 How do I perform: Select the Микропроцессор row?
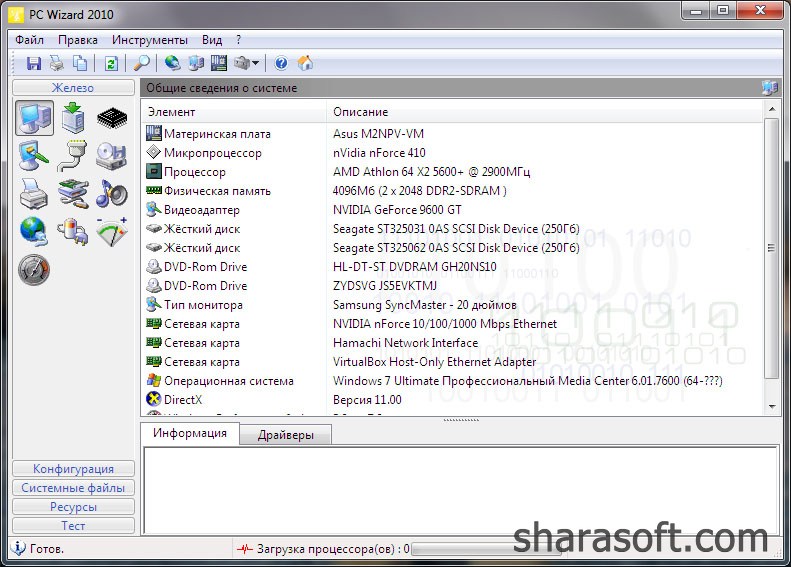click(453, 153)
